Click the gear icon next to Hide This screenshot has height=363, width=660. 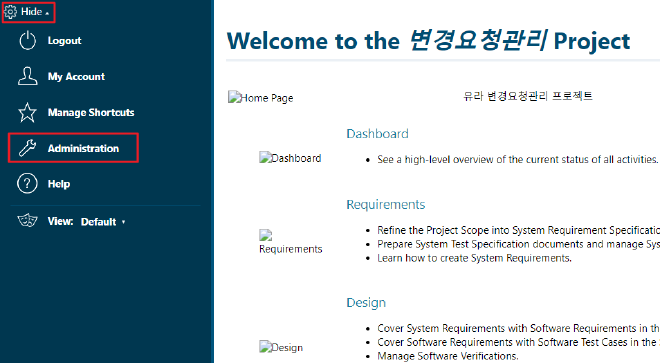pos(11,12)
